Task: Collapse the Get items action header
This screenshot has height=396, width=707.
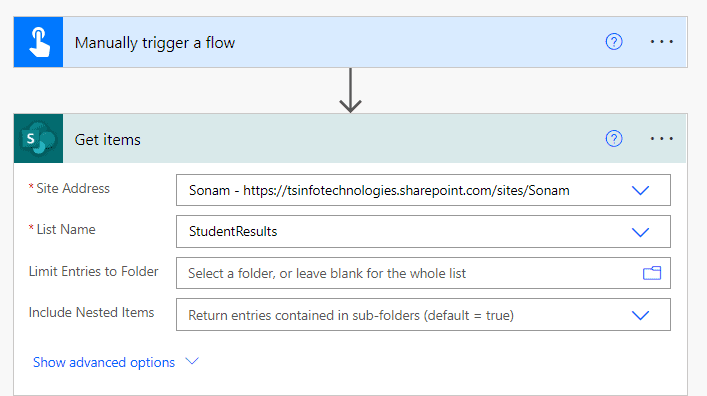Action: coord(350,138)
